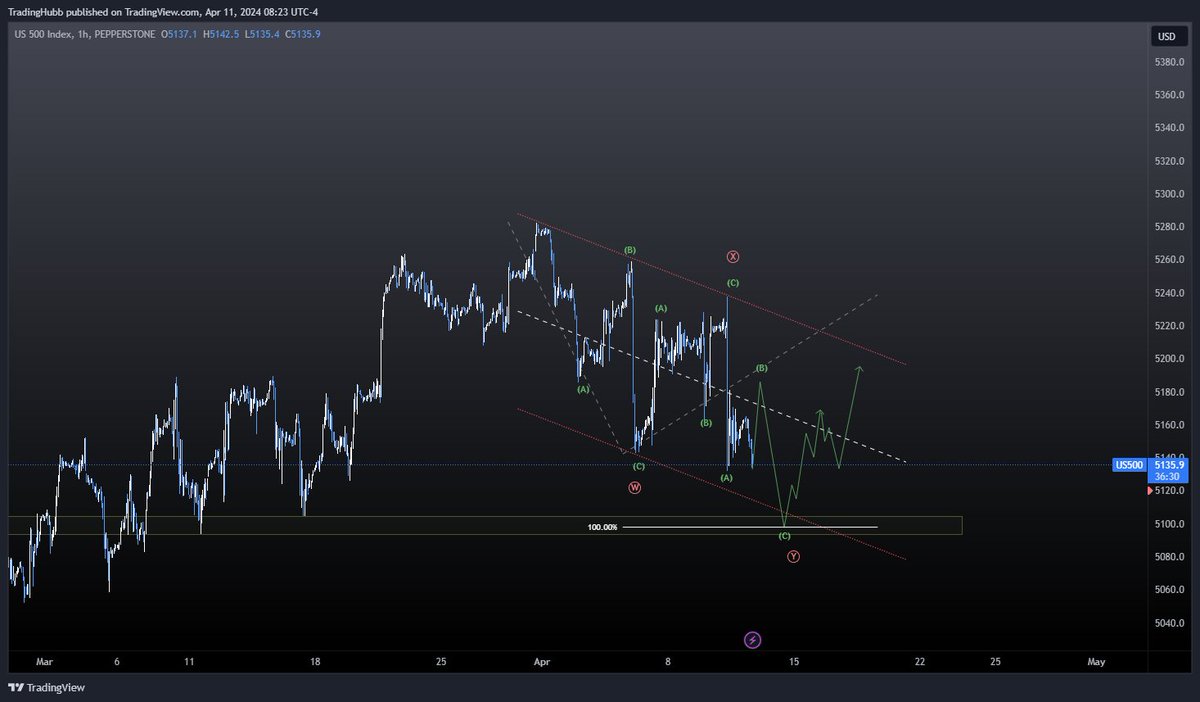Click the 5340.0 price axis label
Screen dimensions: 1200x702
pos(1170,128)
